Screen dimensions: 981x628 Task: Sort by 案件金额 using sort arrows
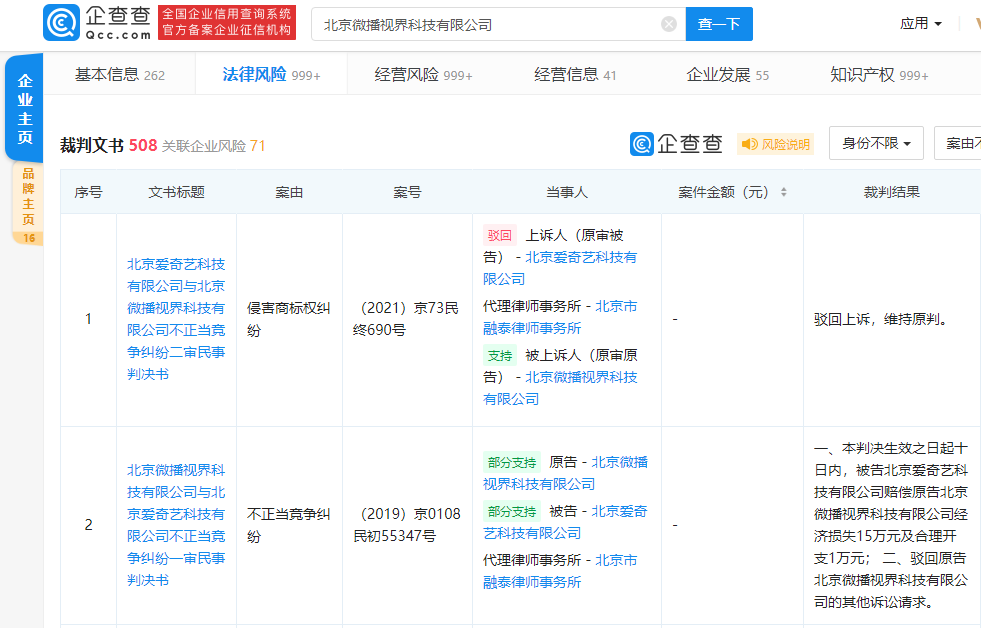(784, 192)
